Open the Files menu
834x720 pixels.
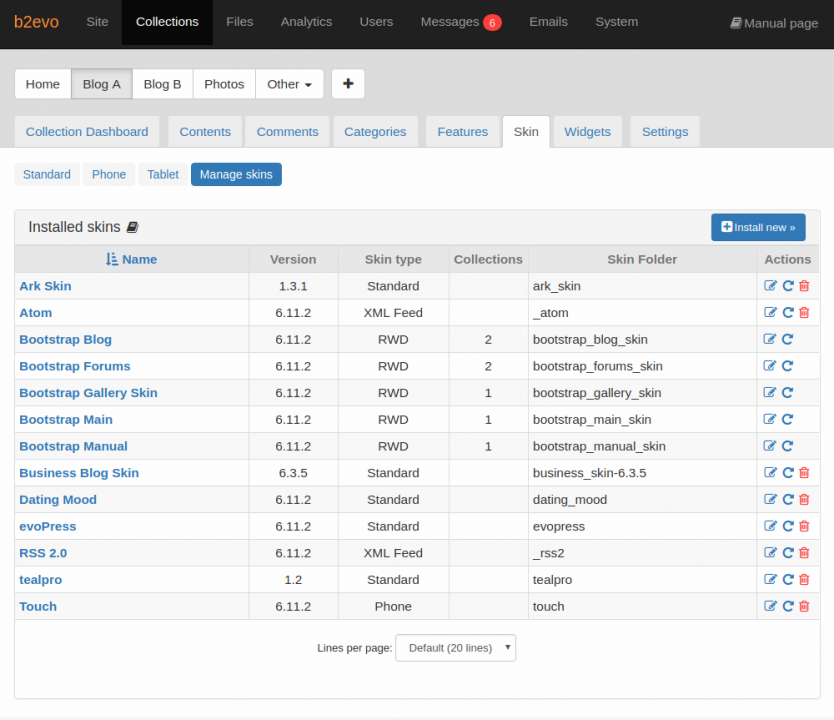pyautogui.click(x=239, y=22)
